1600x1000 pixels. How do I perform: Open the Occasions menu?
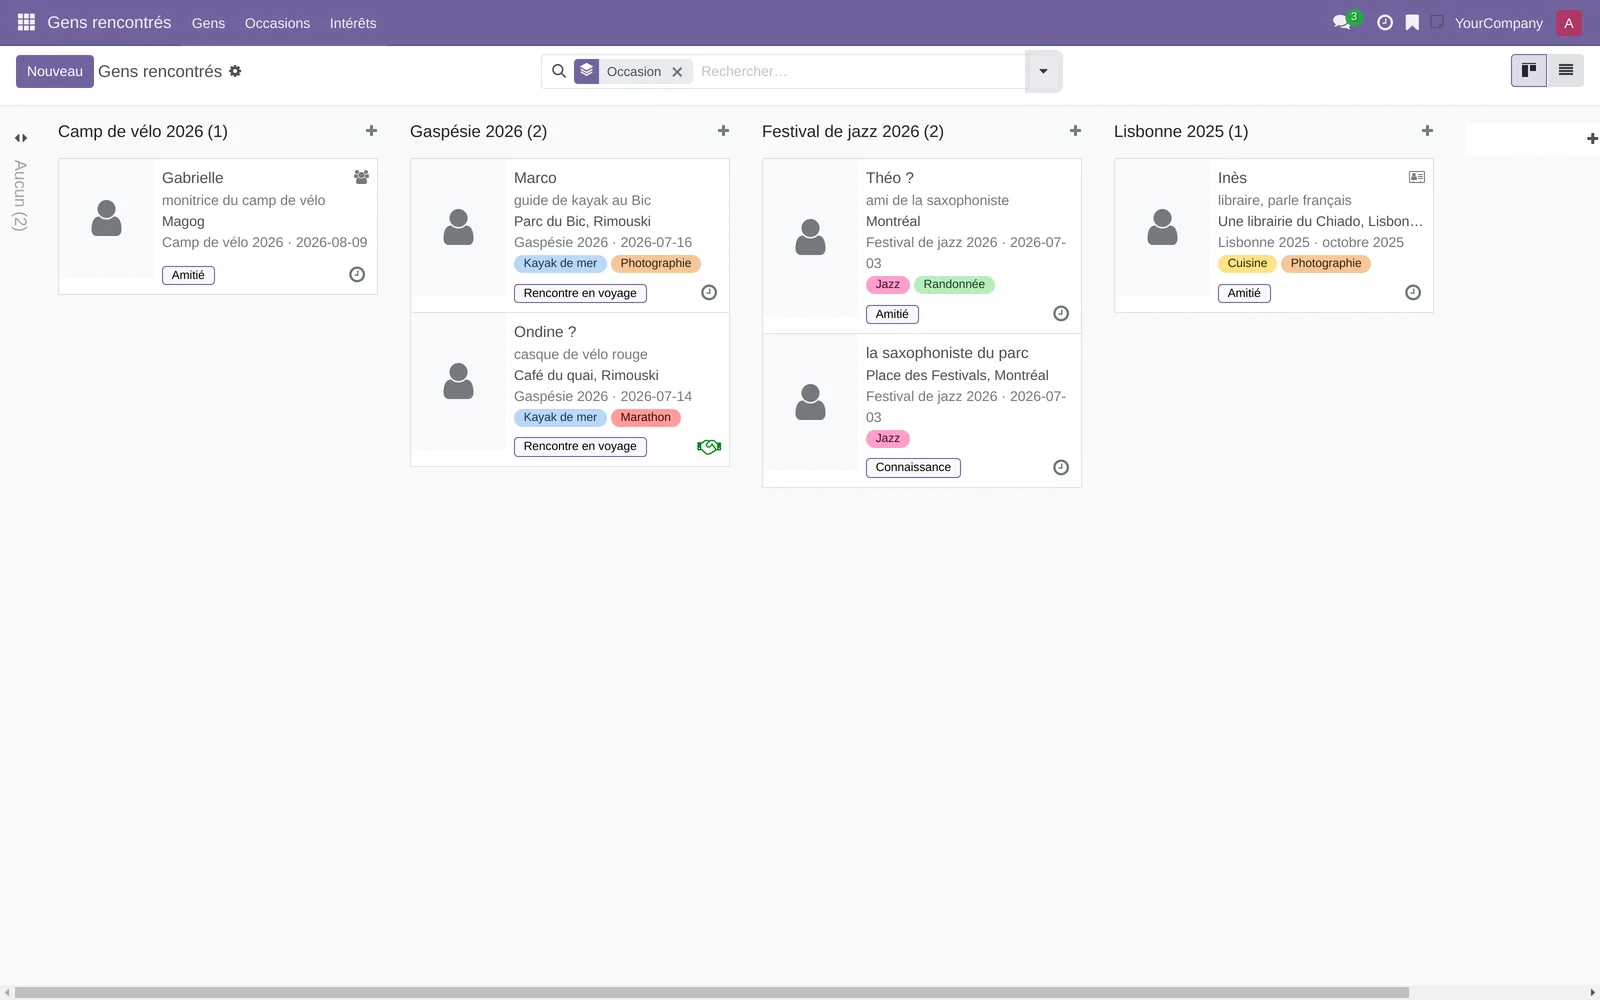click(x=277, y=23)
